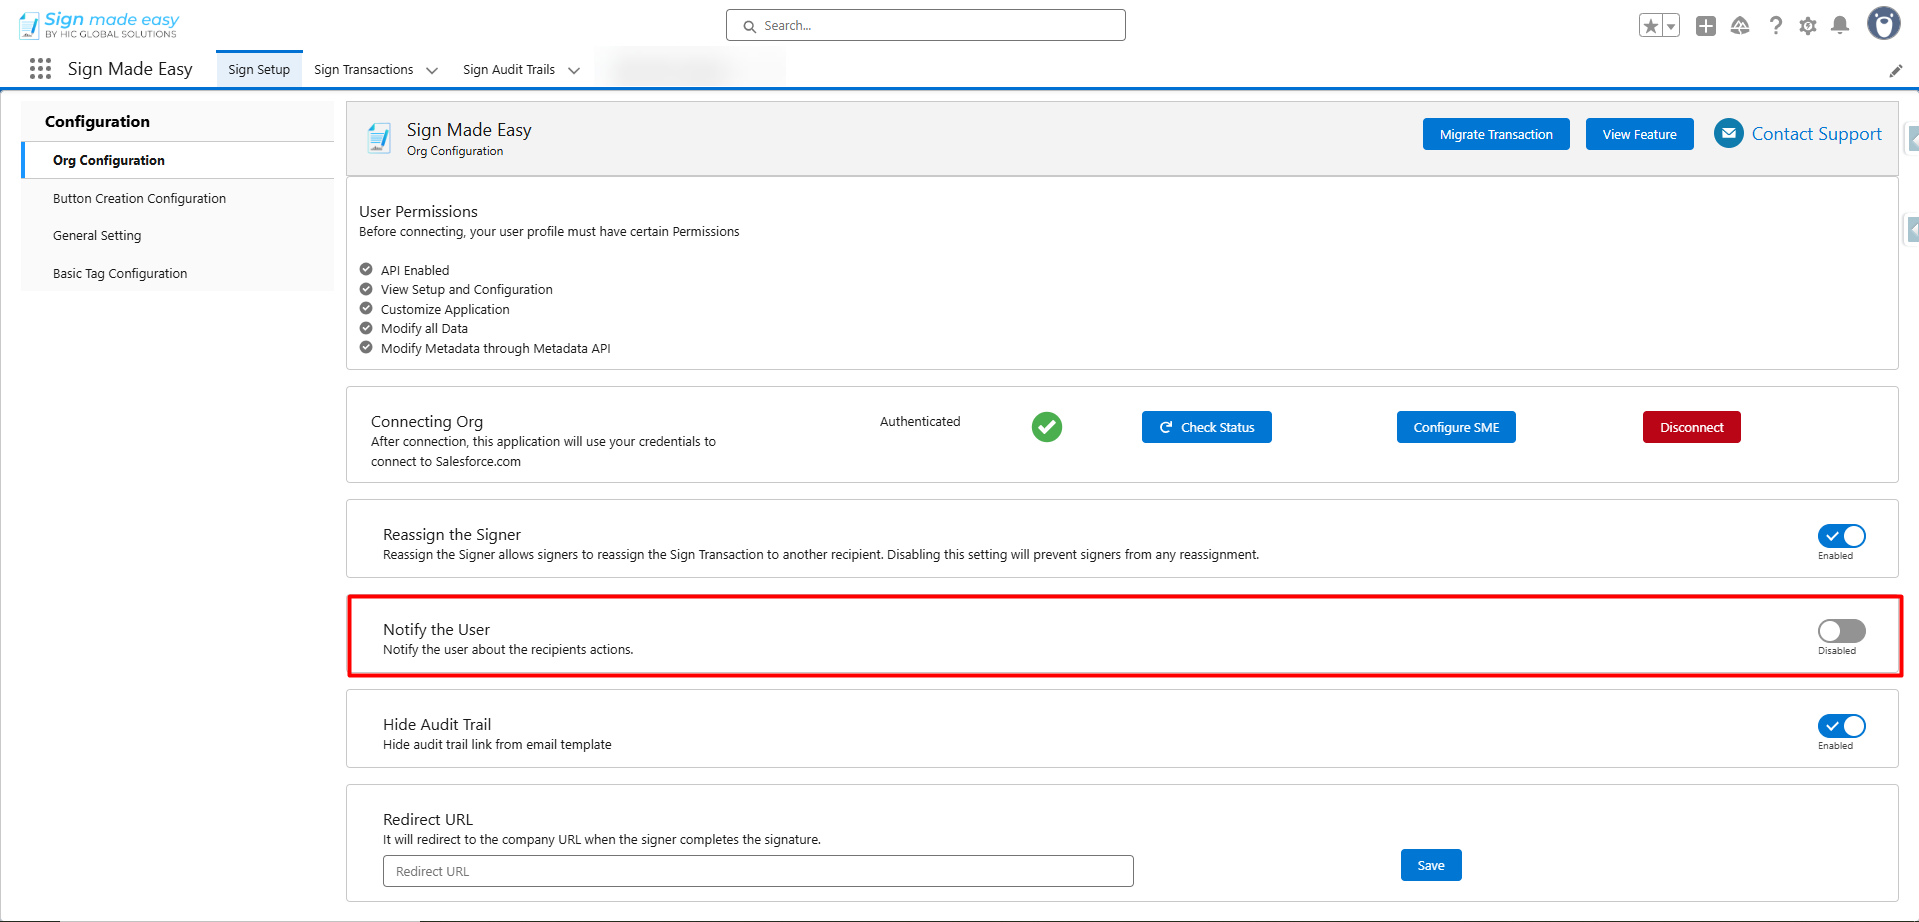Select Org Configuration in the sidebar
The image size is (1919, 922).
(178, 160)
